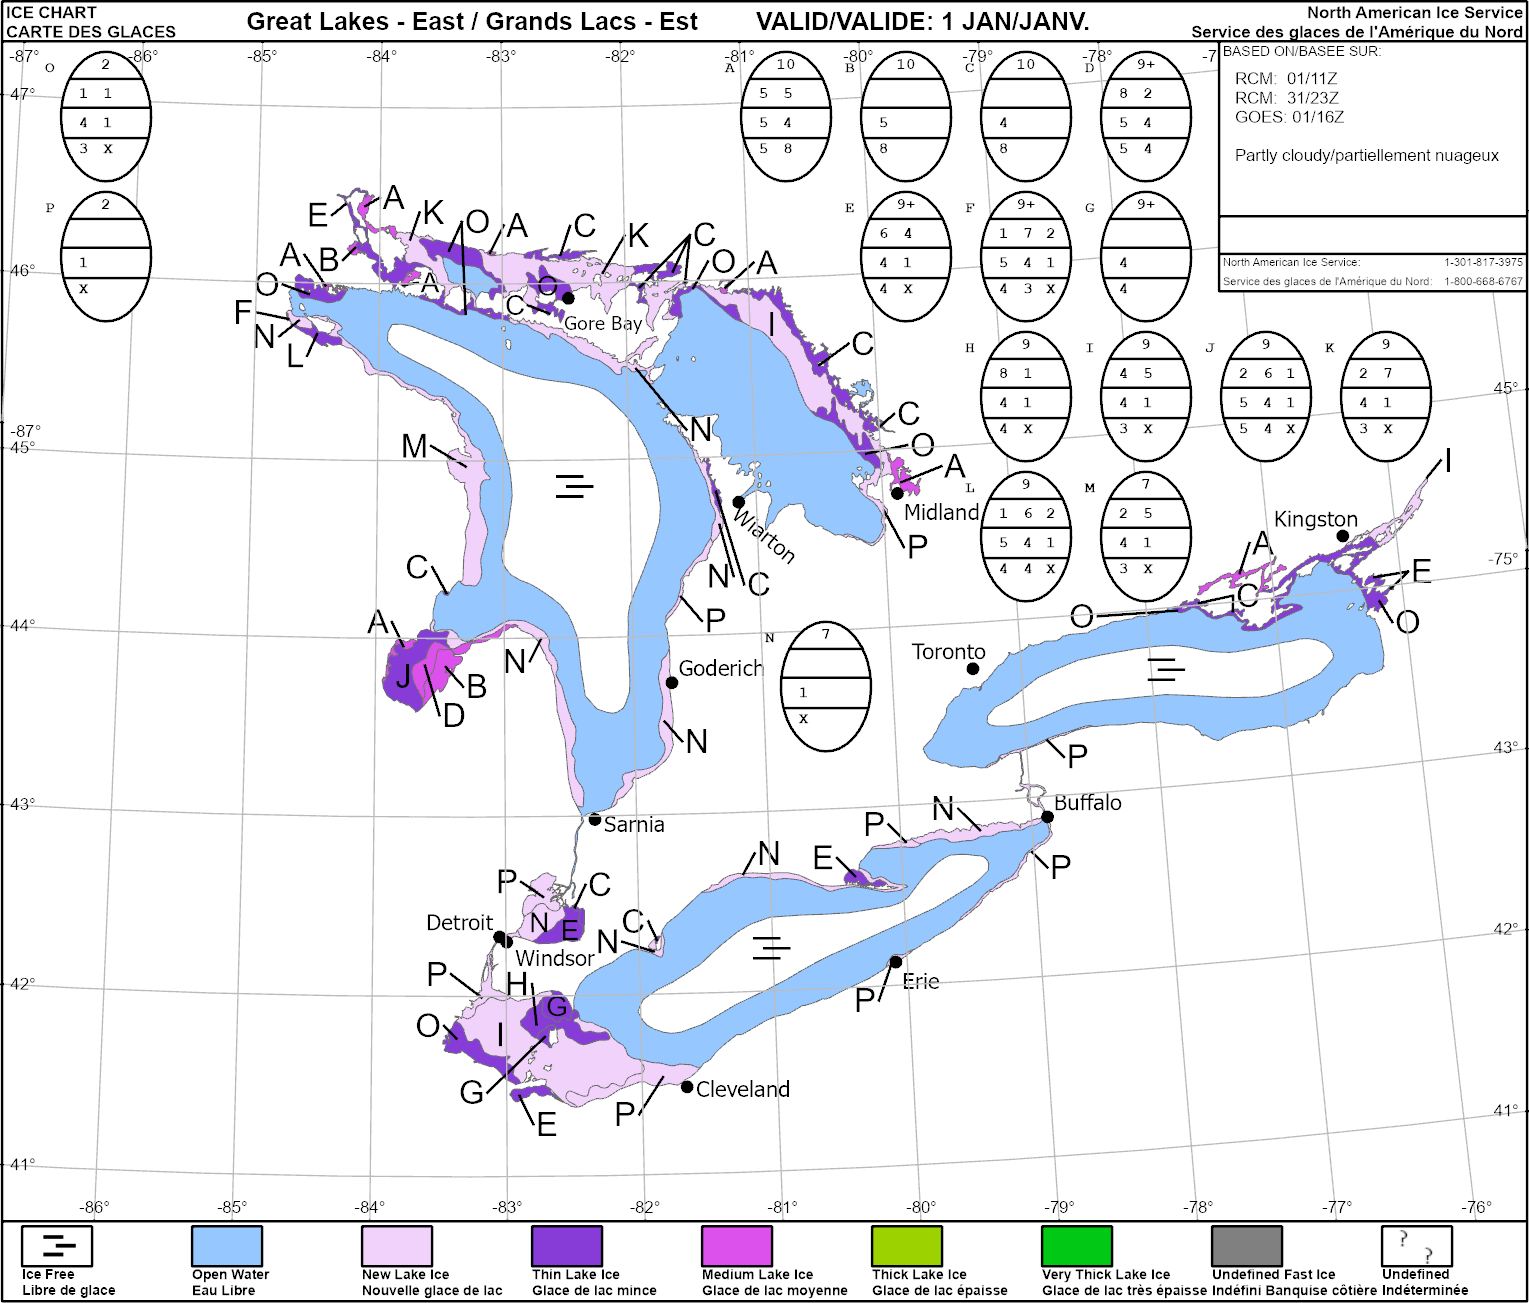The width and height of the screenshot is (1529, 1303).
Task: Click the egg code oval labeled J
Action: 1266,397
